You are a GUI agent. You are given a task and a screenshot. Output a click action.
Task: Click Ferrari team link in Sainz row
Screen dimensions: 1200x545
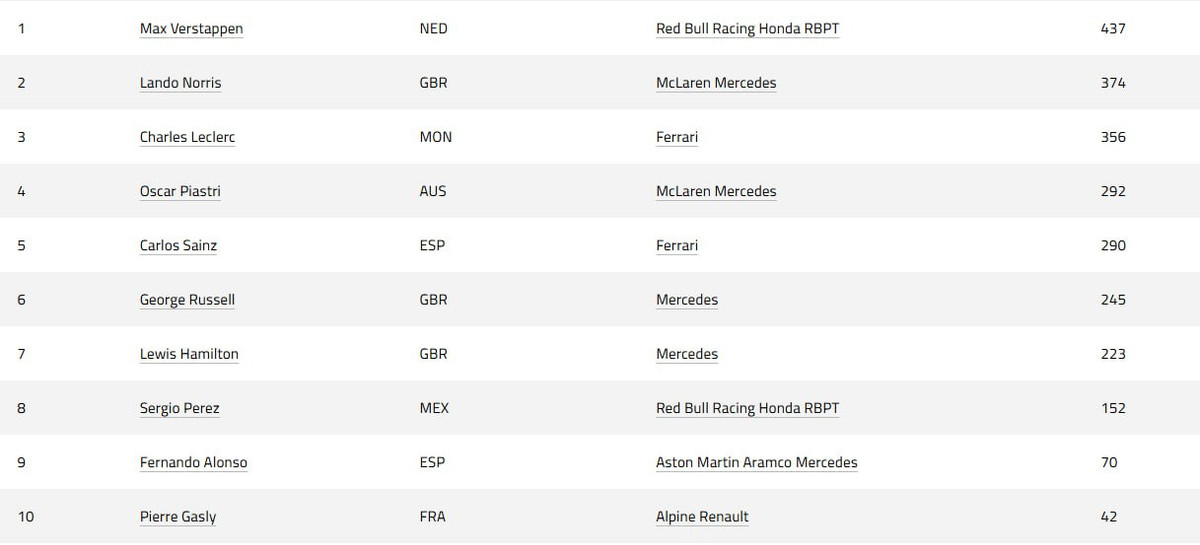[677, 245]
